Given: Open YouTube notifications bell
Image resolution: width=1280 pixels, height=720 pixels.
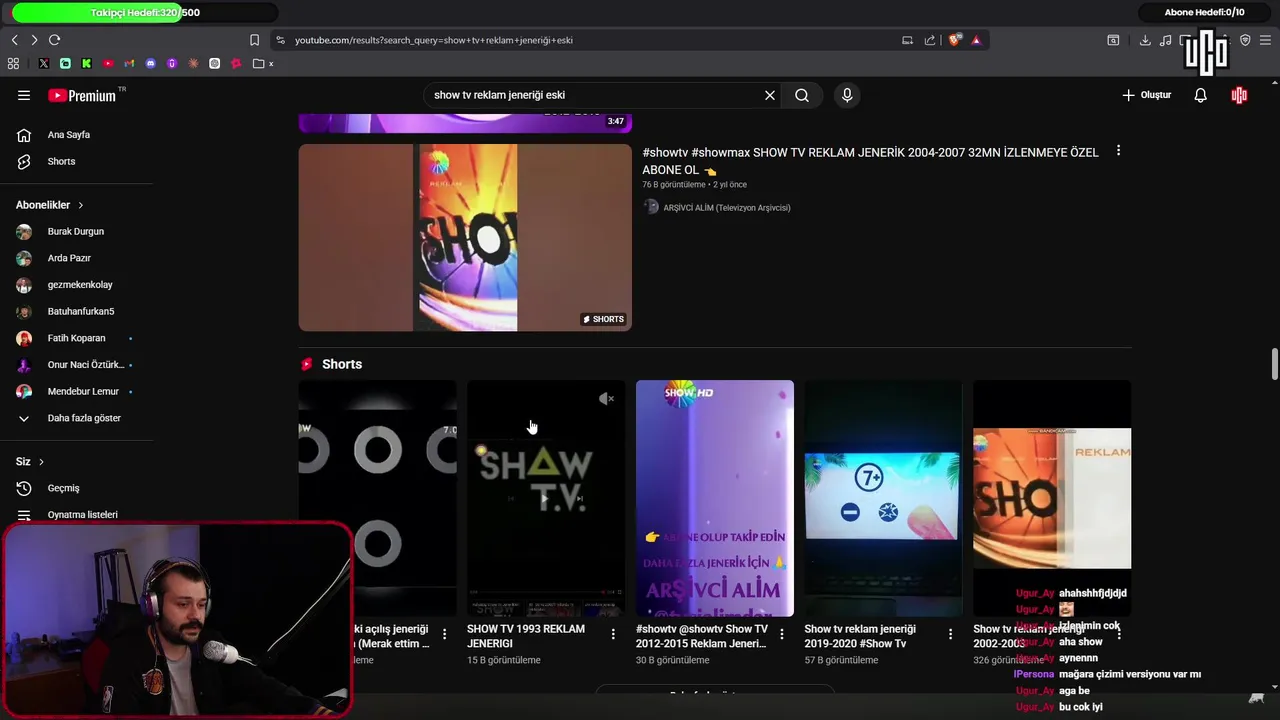Looking at the screenshot, I should point(1201,95).
